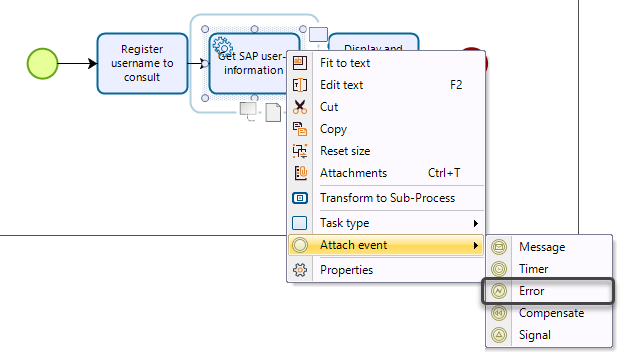Click the Task type square icon
This screenshot has width=628, height=361.
pyautogui.click(x=300, y=223)
